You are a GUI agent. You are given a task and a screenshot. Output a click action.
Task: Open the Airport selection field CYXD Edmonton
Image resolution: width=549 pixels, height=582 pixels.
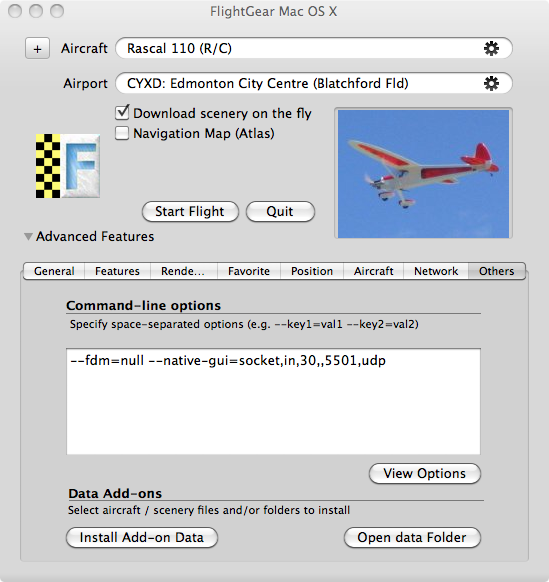(314, 83)
